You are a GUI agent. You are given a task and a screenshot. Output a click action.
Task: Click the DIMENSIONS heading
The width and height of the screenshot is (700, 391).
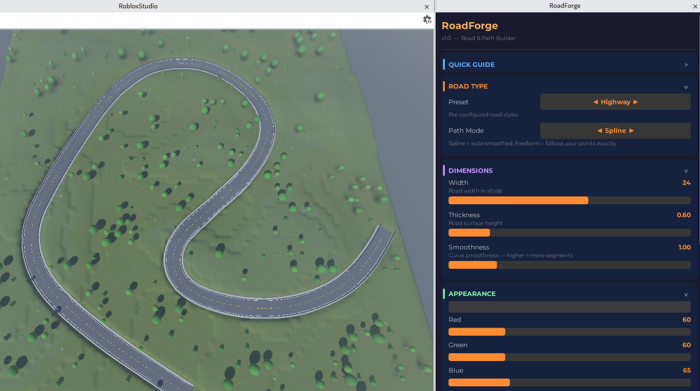click(x=471, y=171)
